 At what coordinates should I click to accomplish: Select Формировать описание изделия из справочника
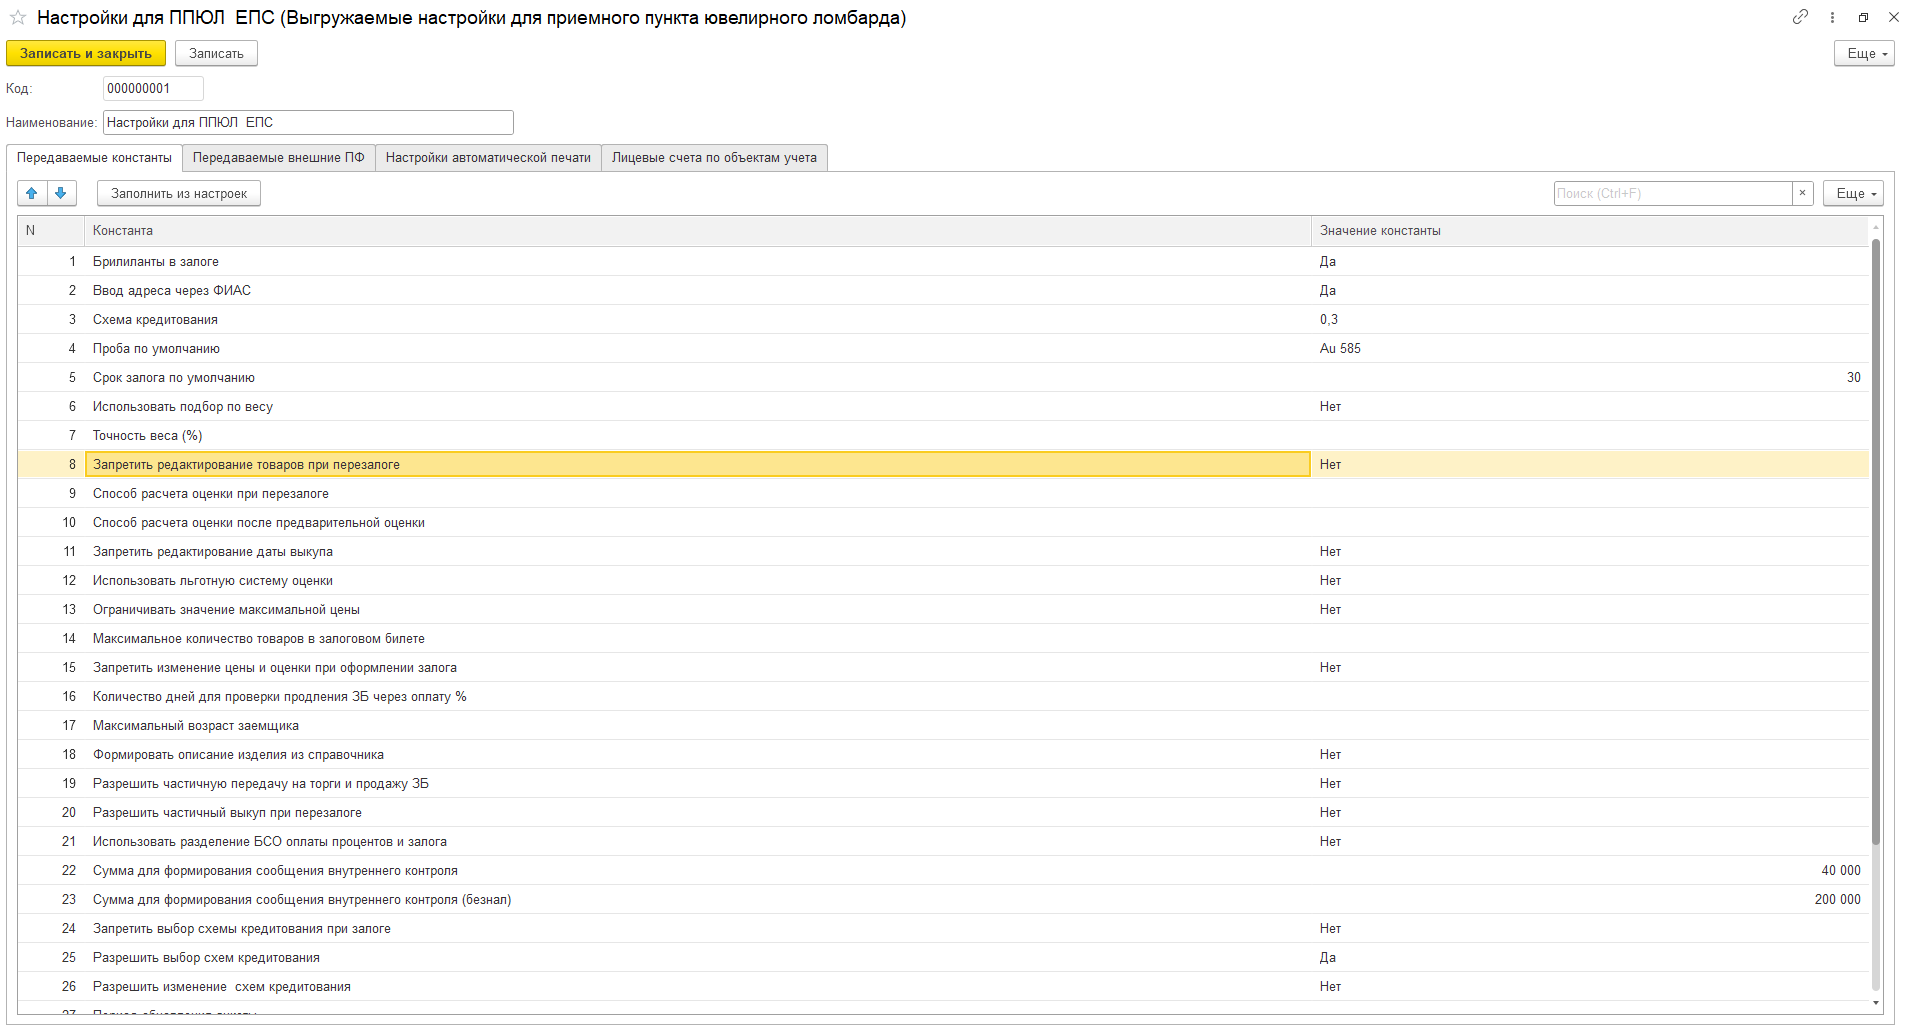pyautogui.click(x=943, y=754)
